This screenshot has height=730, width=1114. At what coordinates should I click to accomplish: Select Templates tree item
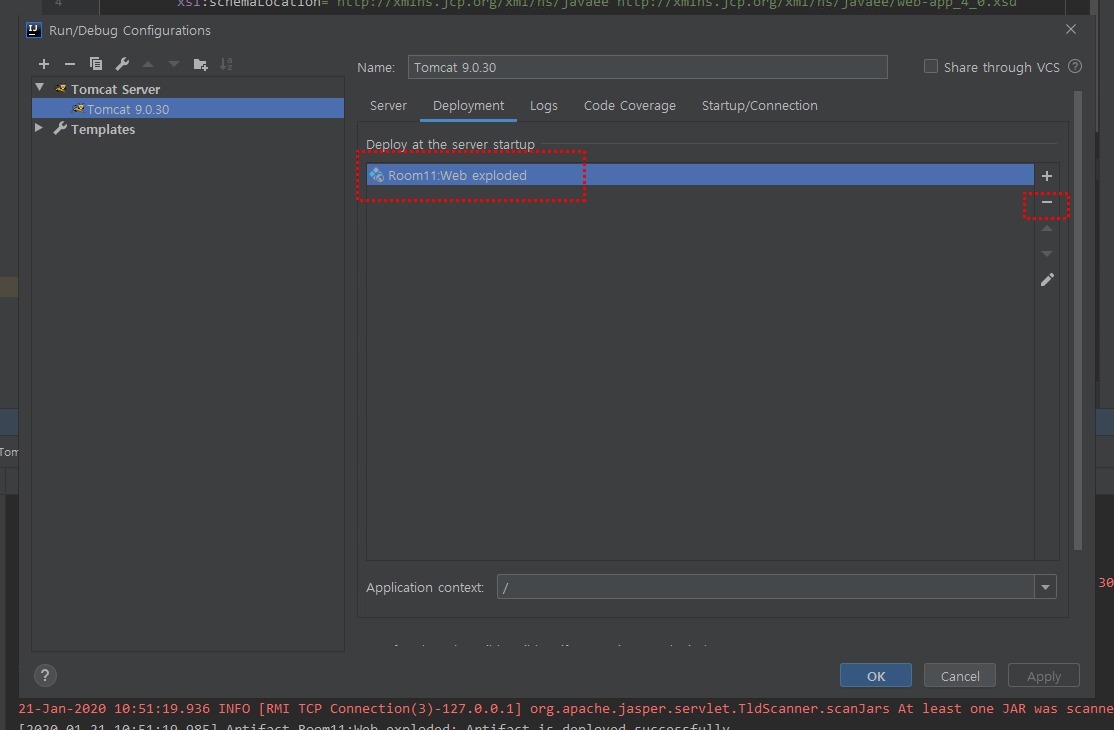point(102,129)
